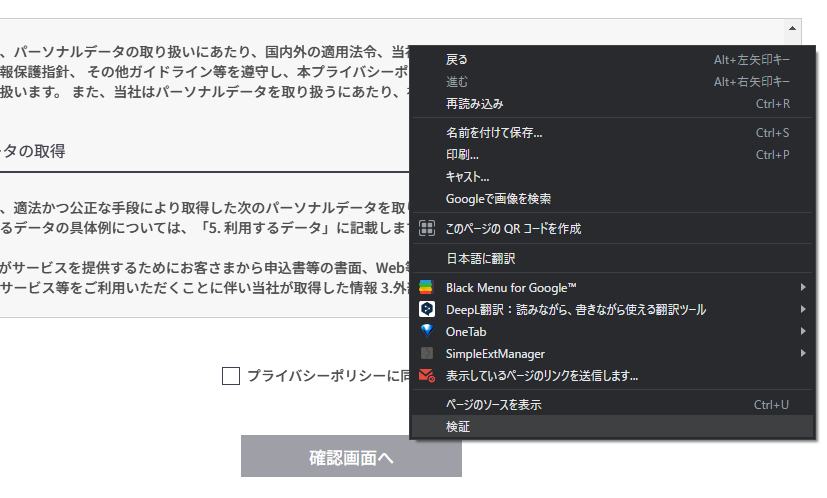Select 検証 to inspect element
The height and width of the screenshot is (498, 827).
point(458,427)
